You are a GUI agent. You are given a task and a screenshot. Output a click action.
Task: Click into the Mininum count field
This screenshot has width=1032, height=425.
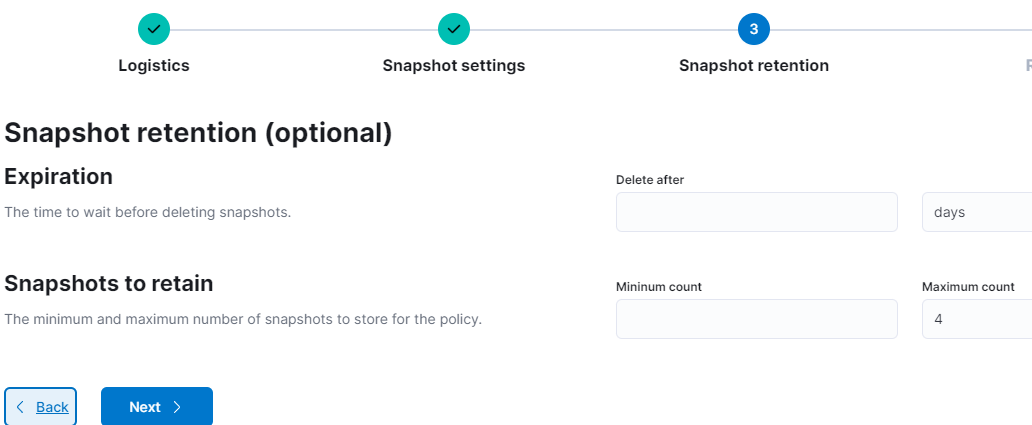tap(756, 319)
